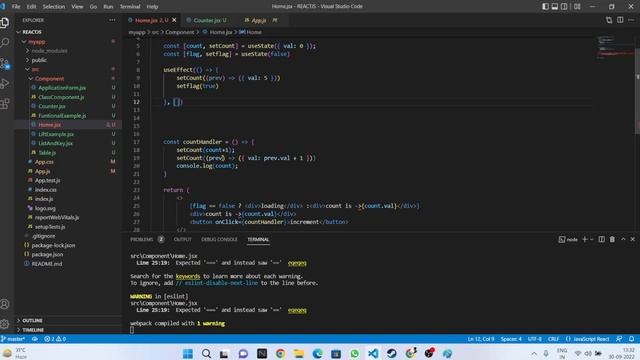This screenshot has width=640, height=360.
Task: Toggle secondary side bar visibility
Action: [x=564, y=7]
